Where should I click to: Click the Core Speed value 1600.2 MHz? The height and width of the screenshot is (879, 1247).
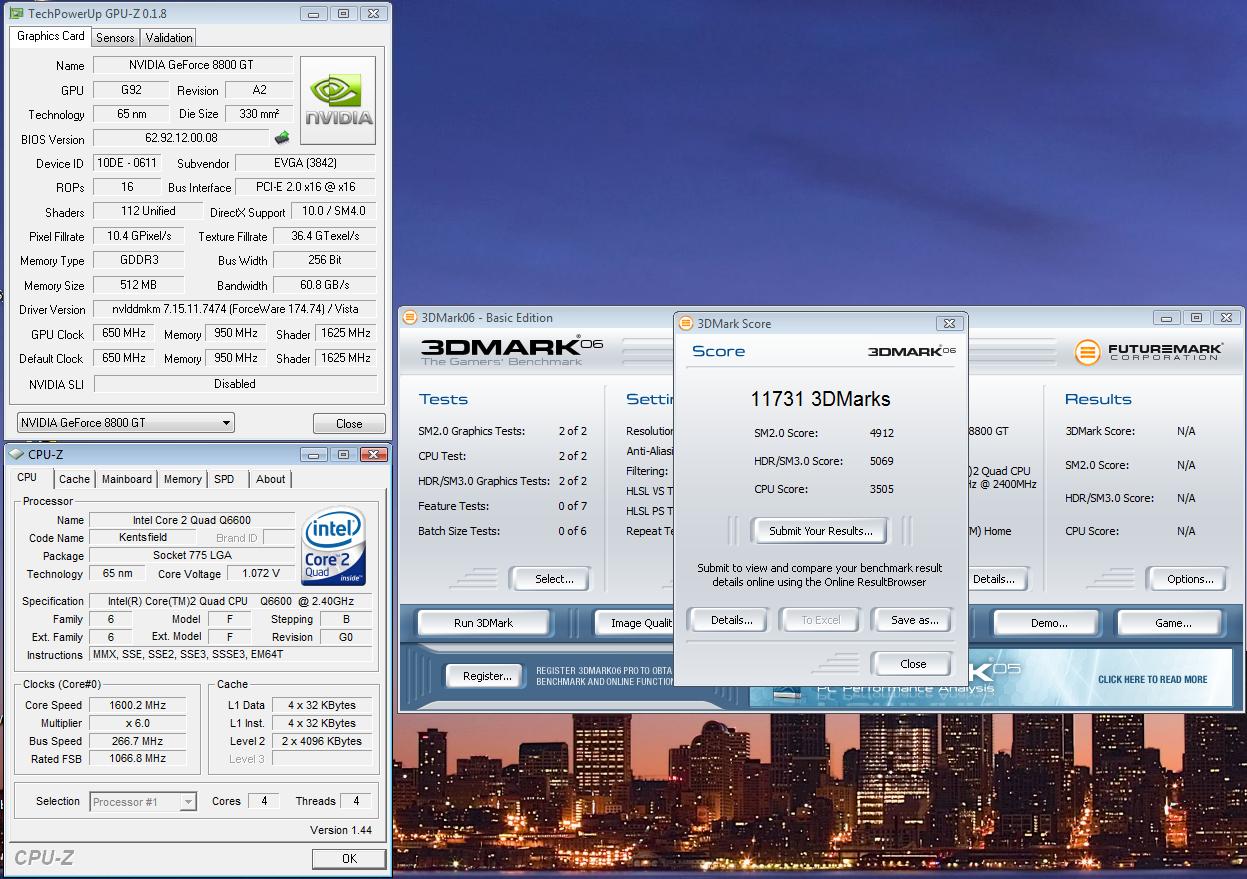point(138,705)
